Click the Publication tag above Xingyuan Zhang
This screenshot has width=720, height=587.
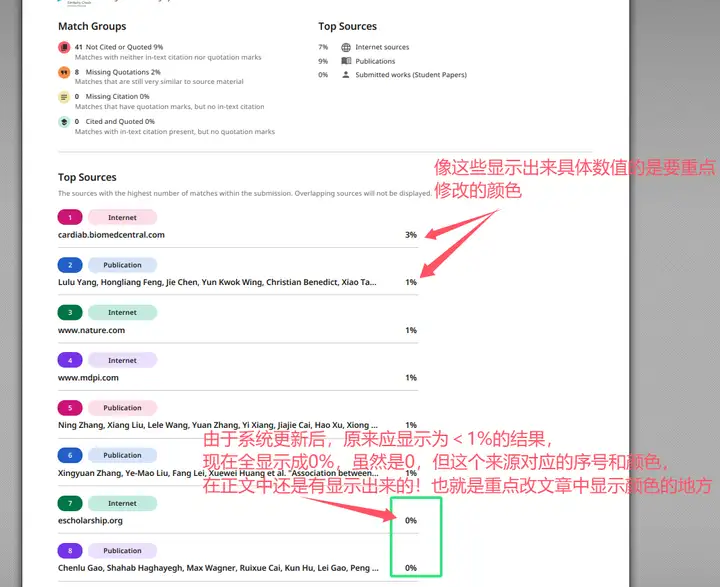pyautogui.click(x=122, y=455)
